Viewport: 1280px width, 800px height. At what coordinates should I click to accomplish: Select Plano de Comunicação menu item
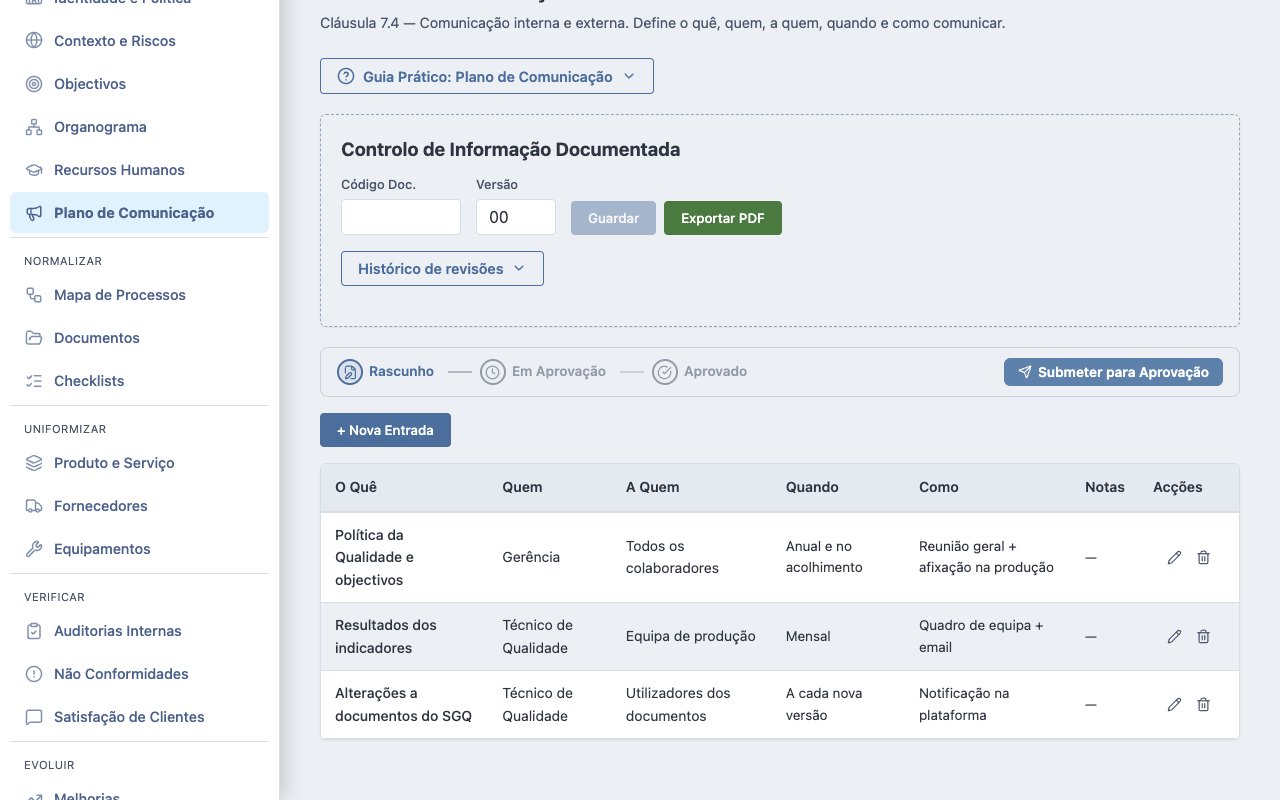tap(139, 213)
